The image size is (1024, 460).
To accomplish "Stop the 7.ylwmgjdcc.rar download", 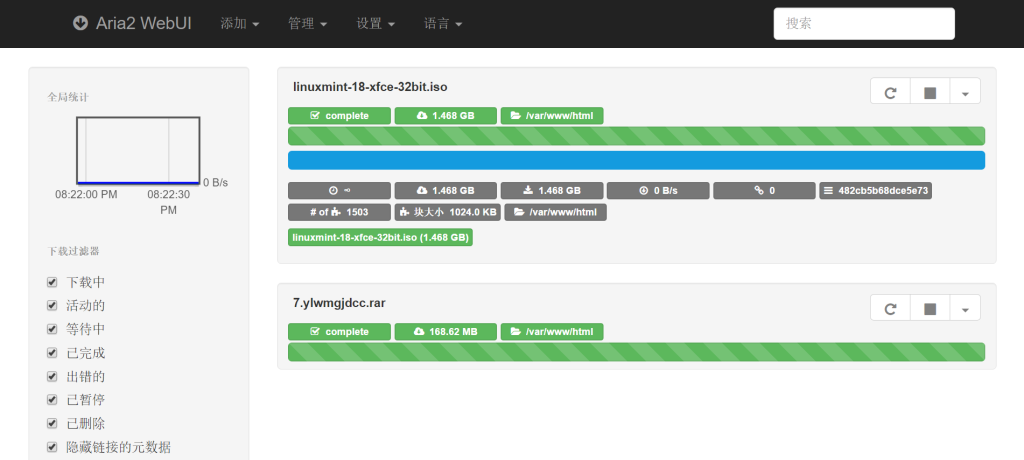I will click(930, 309).
